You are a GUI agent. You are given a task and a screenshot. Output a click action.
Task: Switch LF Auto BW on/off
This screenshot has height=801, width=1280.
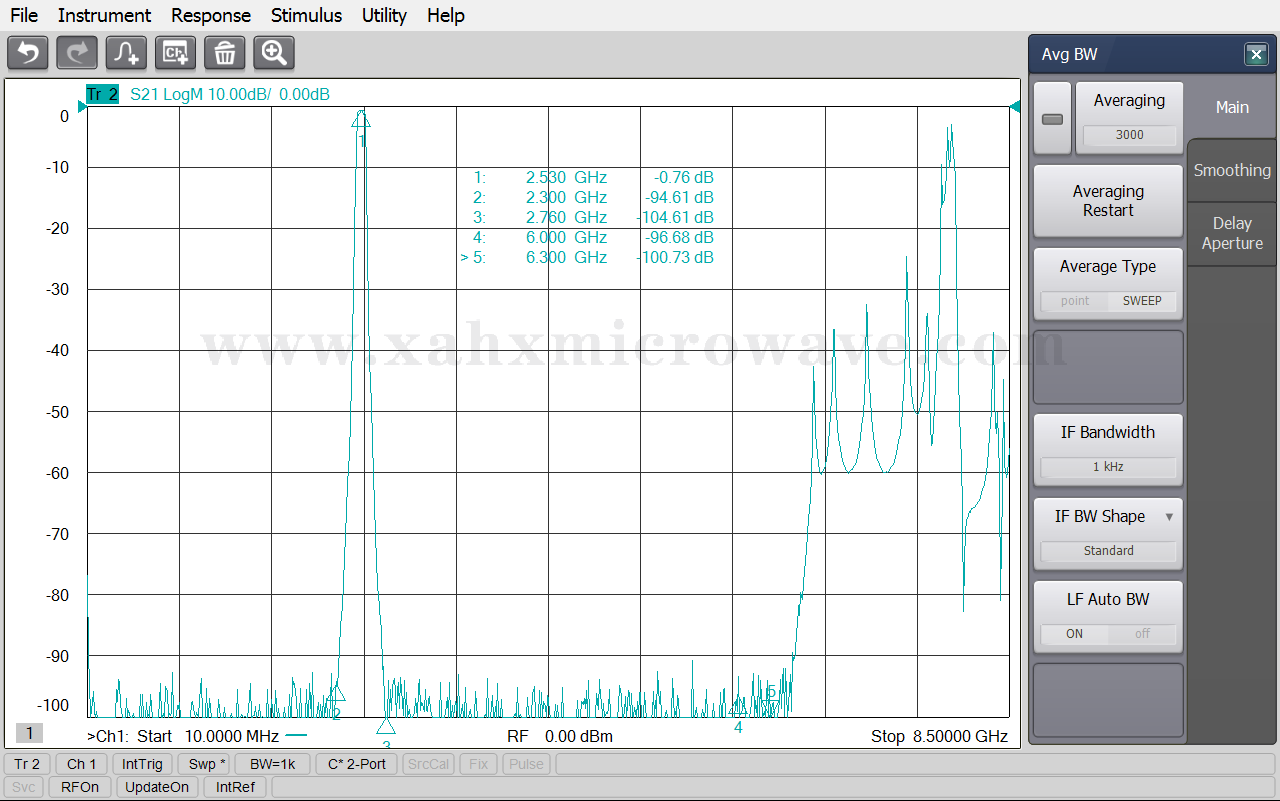point(1108,634)
